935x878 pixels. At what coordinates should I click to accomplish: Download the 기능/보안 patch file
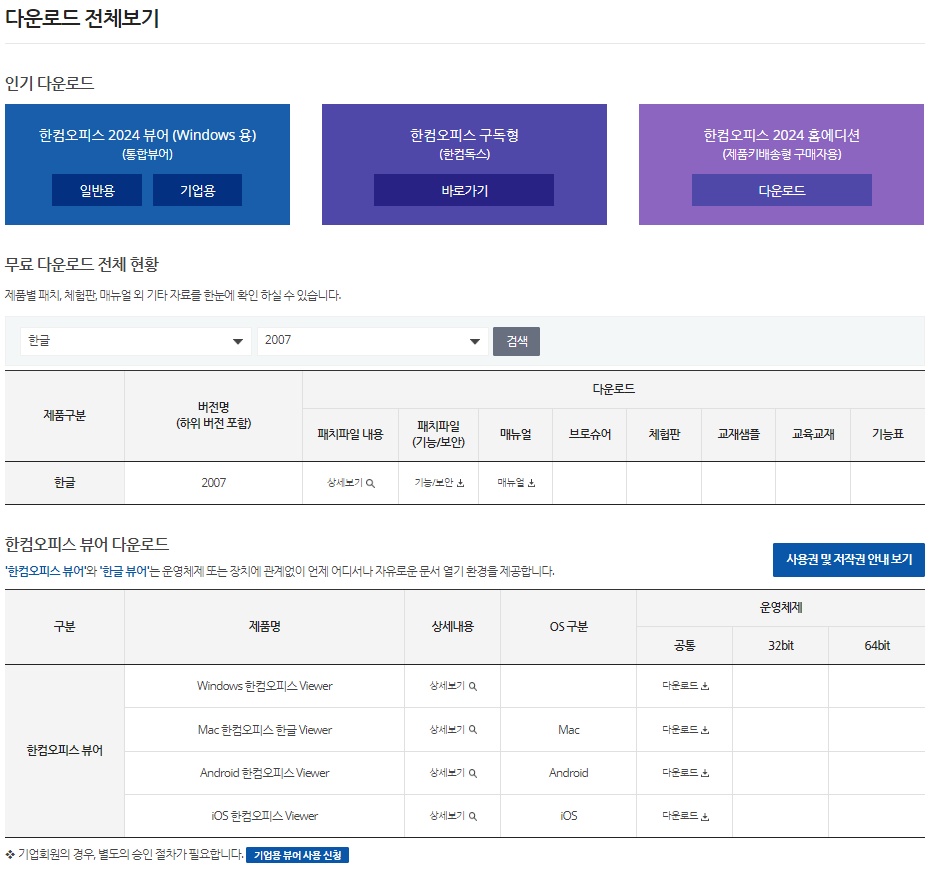(439, 483)
